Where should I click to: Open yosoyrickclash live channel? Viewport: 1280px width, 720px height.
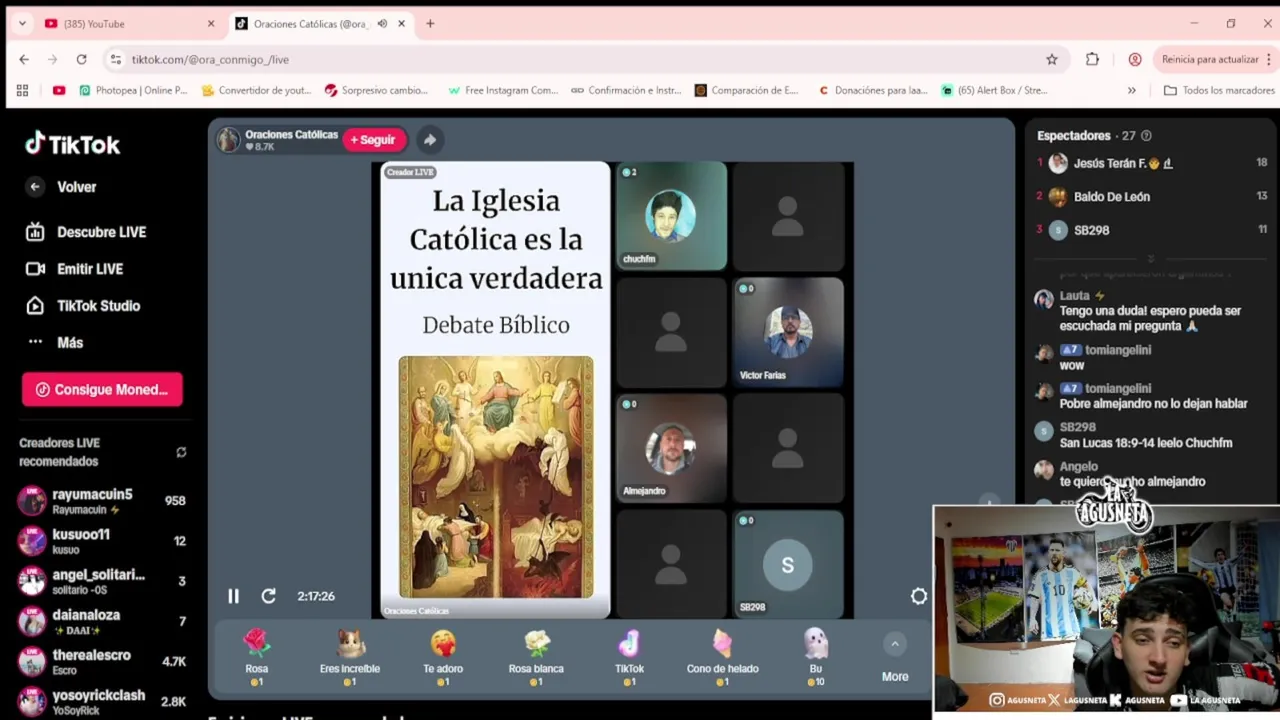pyautogui.click(x=102, y=701)
